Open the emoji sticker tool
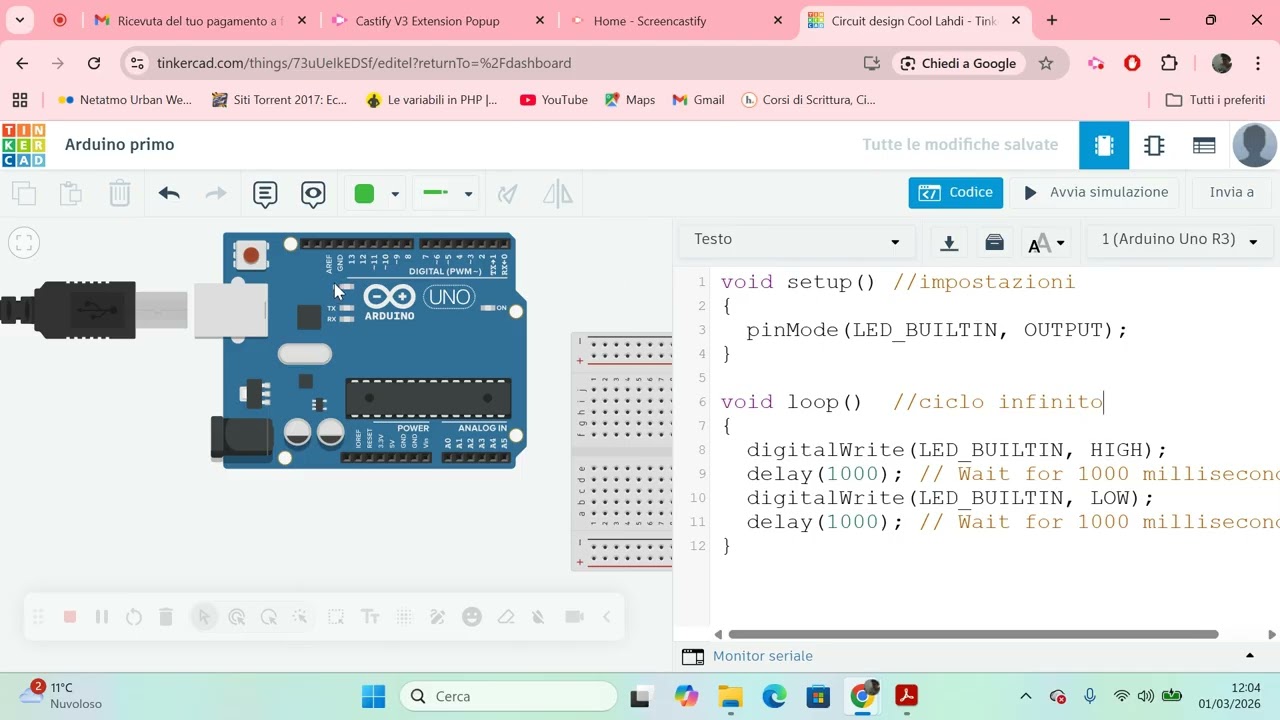Image resolution: width=1280 pixels, height=720 pixels. pos(472,617)
